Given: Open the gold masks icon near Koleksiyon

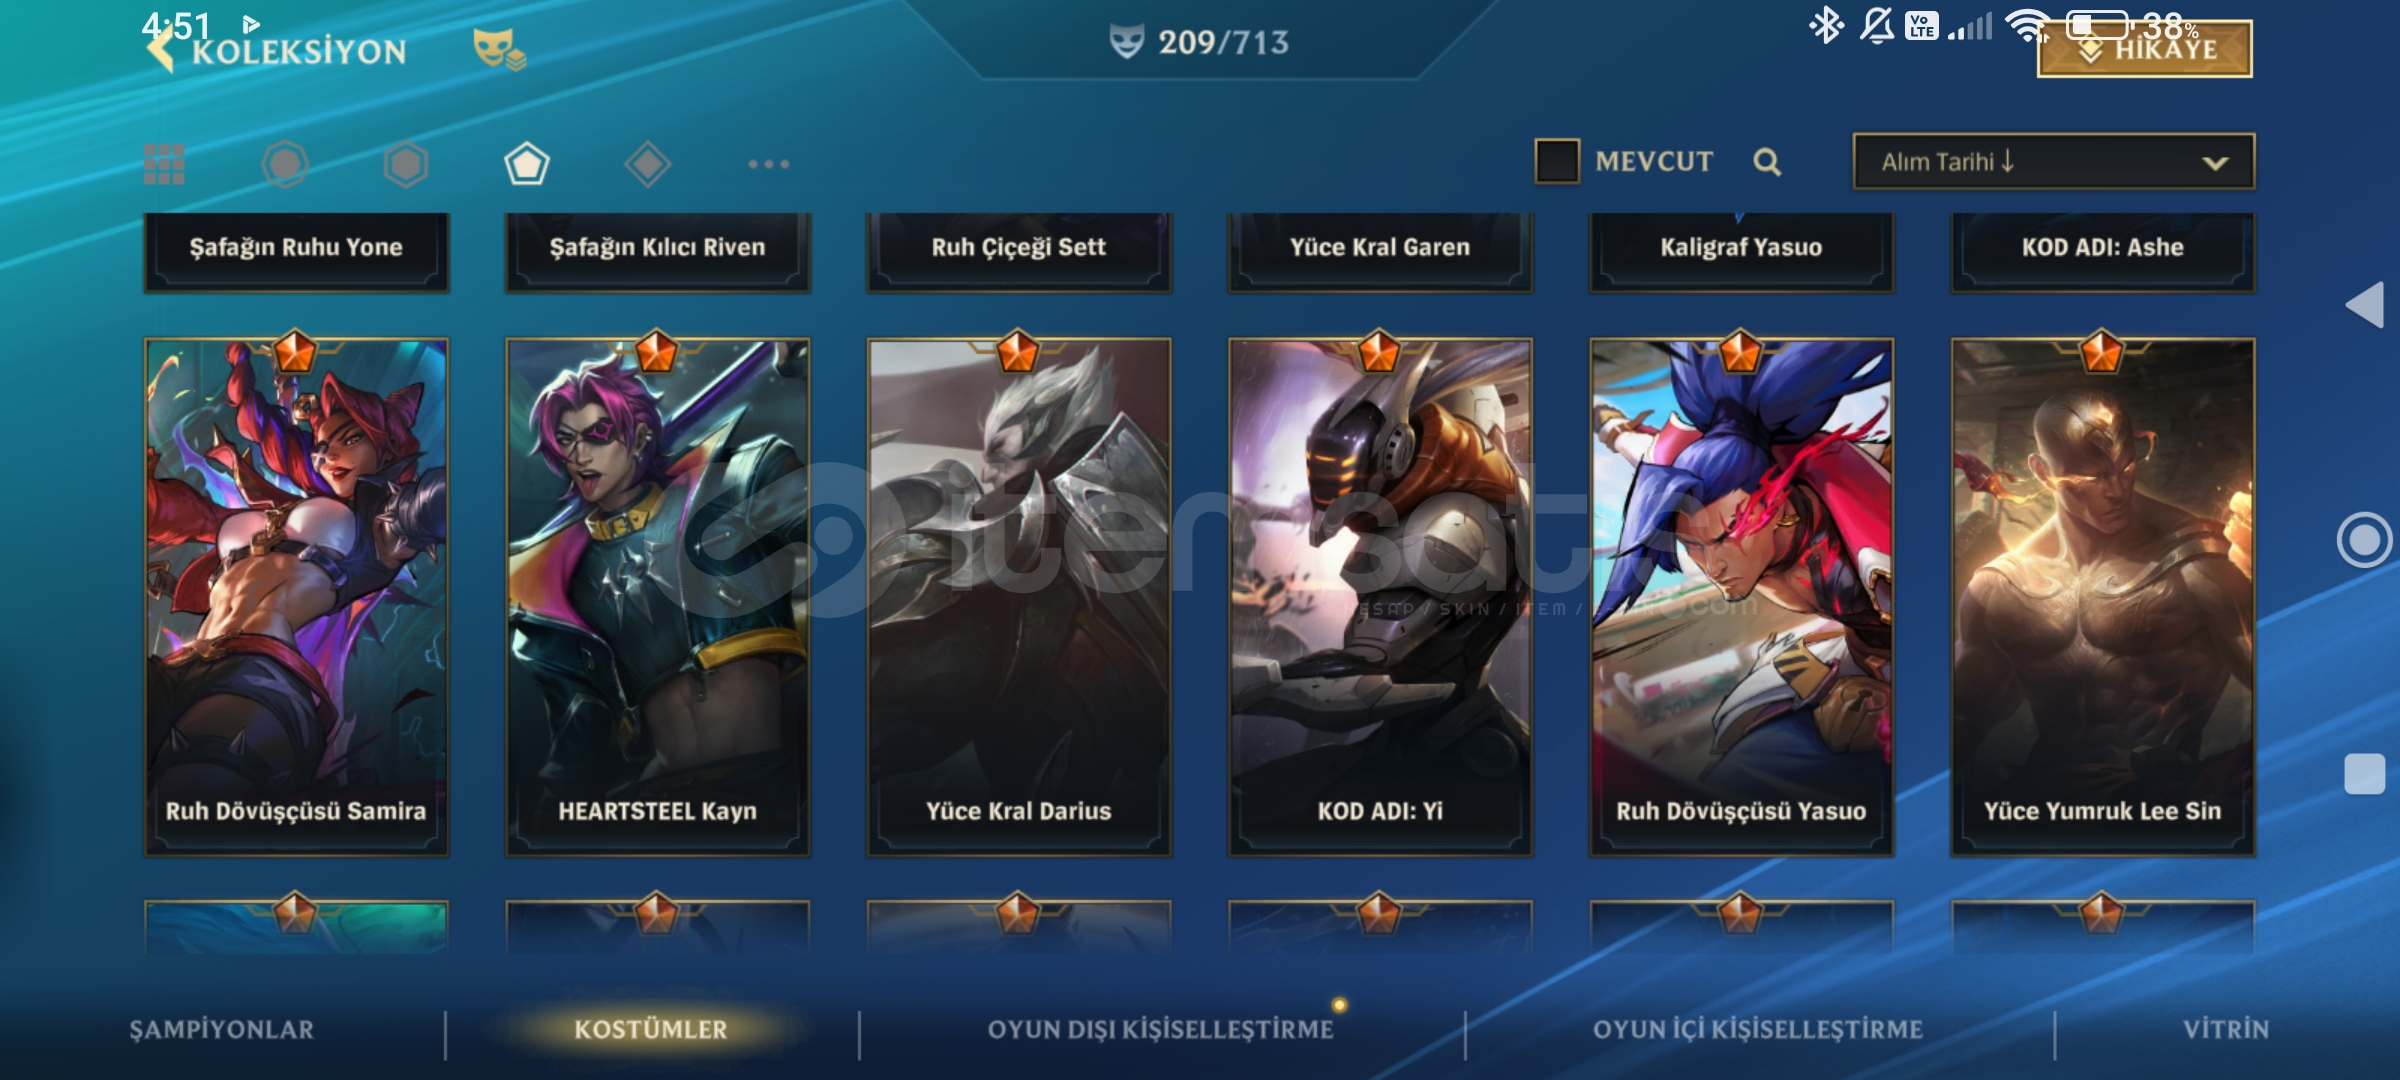Looking at the screenshot, I should [x=499, y=49].
